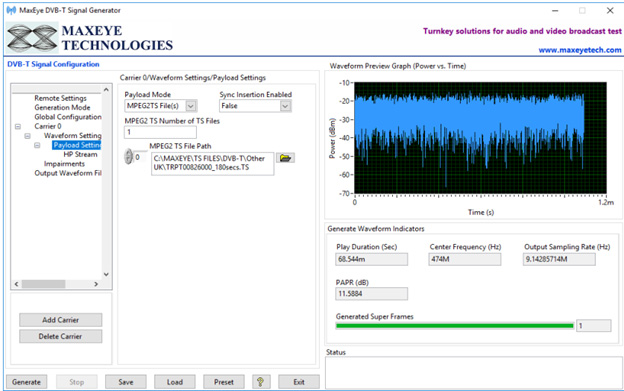Click the tree scroll-left arrow
The width and height of the screenshot is (624, 391).
point(16,284)
